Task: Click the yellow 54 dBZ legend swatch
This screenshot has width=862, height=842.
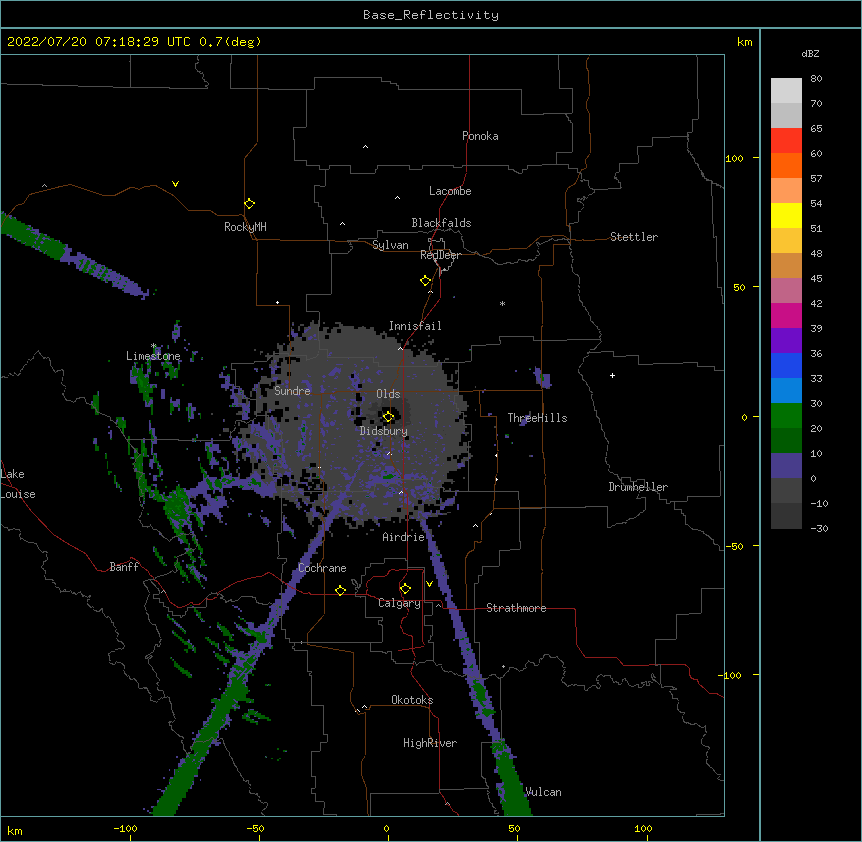Action: tap(786, 215)
